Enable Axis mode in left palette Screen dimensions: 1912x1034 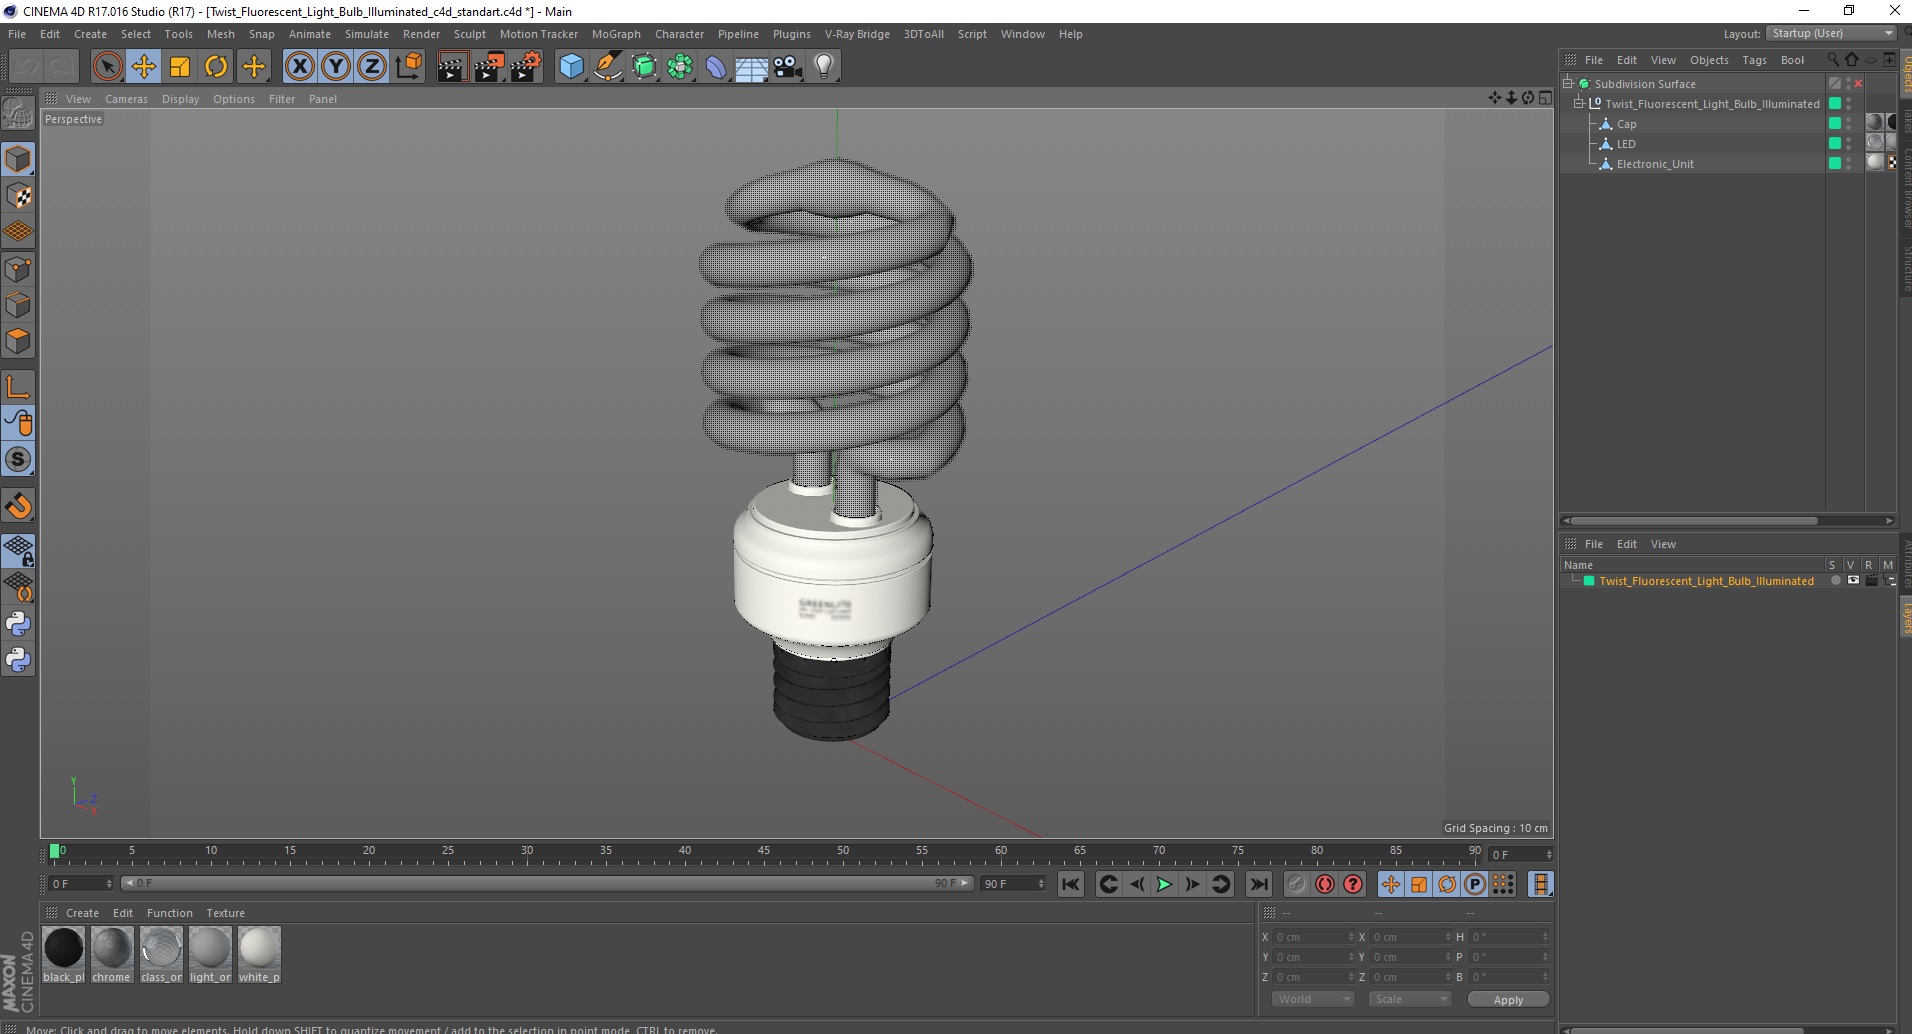coord(18,387)
